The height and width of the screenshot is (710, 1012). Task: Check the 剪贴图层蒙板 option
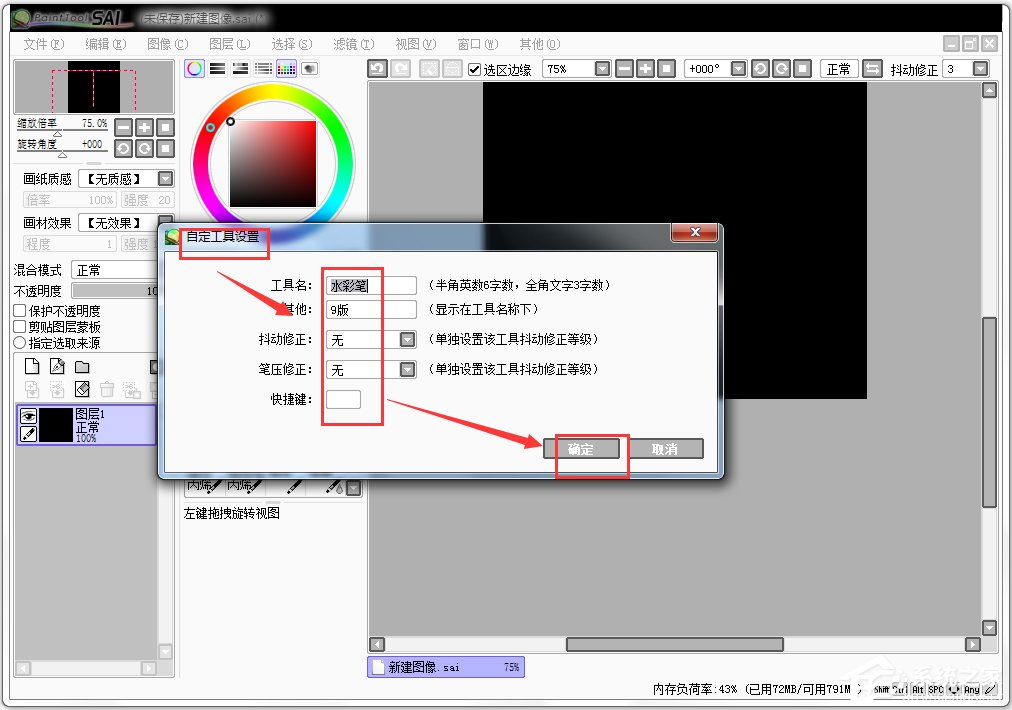point(18,325)
